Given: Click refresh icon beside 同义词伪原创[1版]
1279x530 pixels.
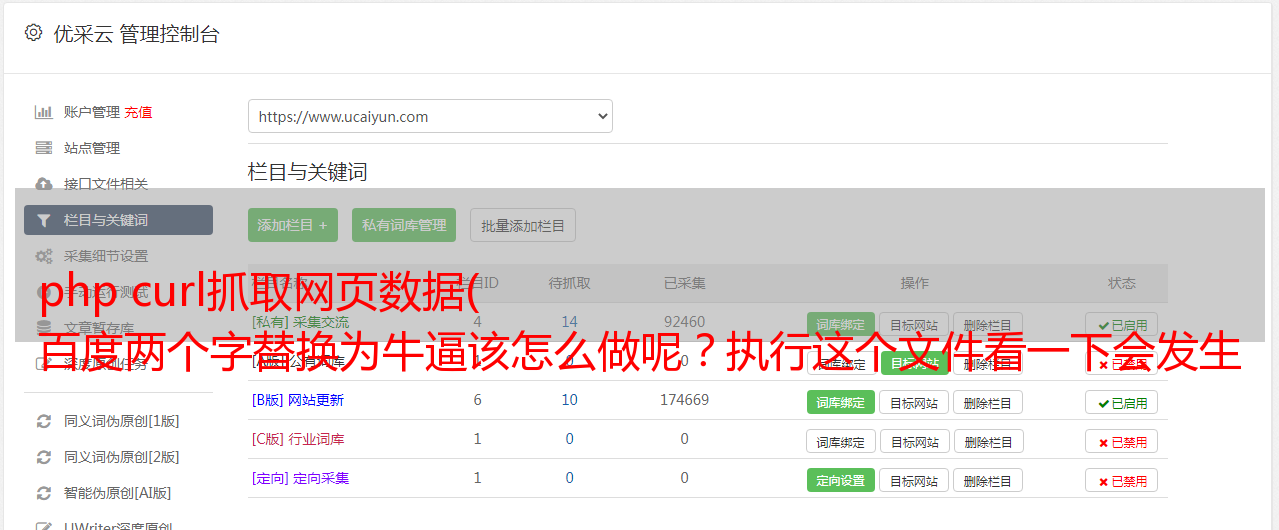Looking at the screenshot, I should (x=44, y=421).
